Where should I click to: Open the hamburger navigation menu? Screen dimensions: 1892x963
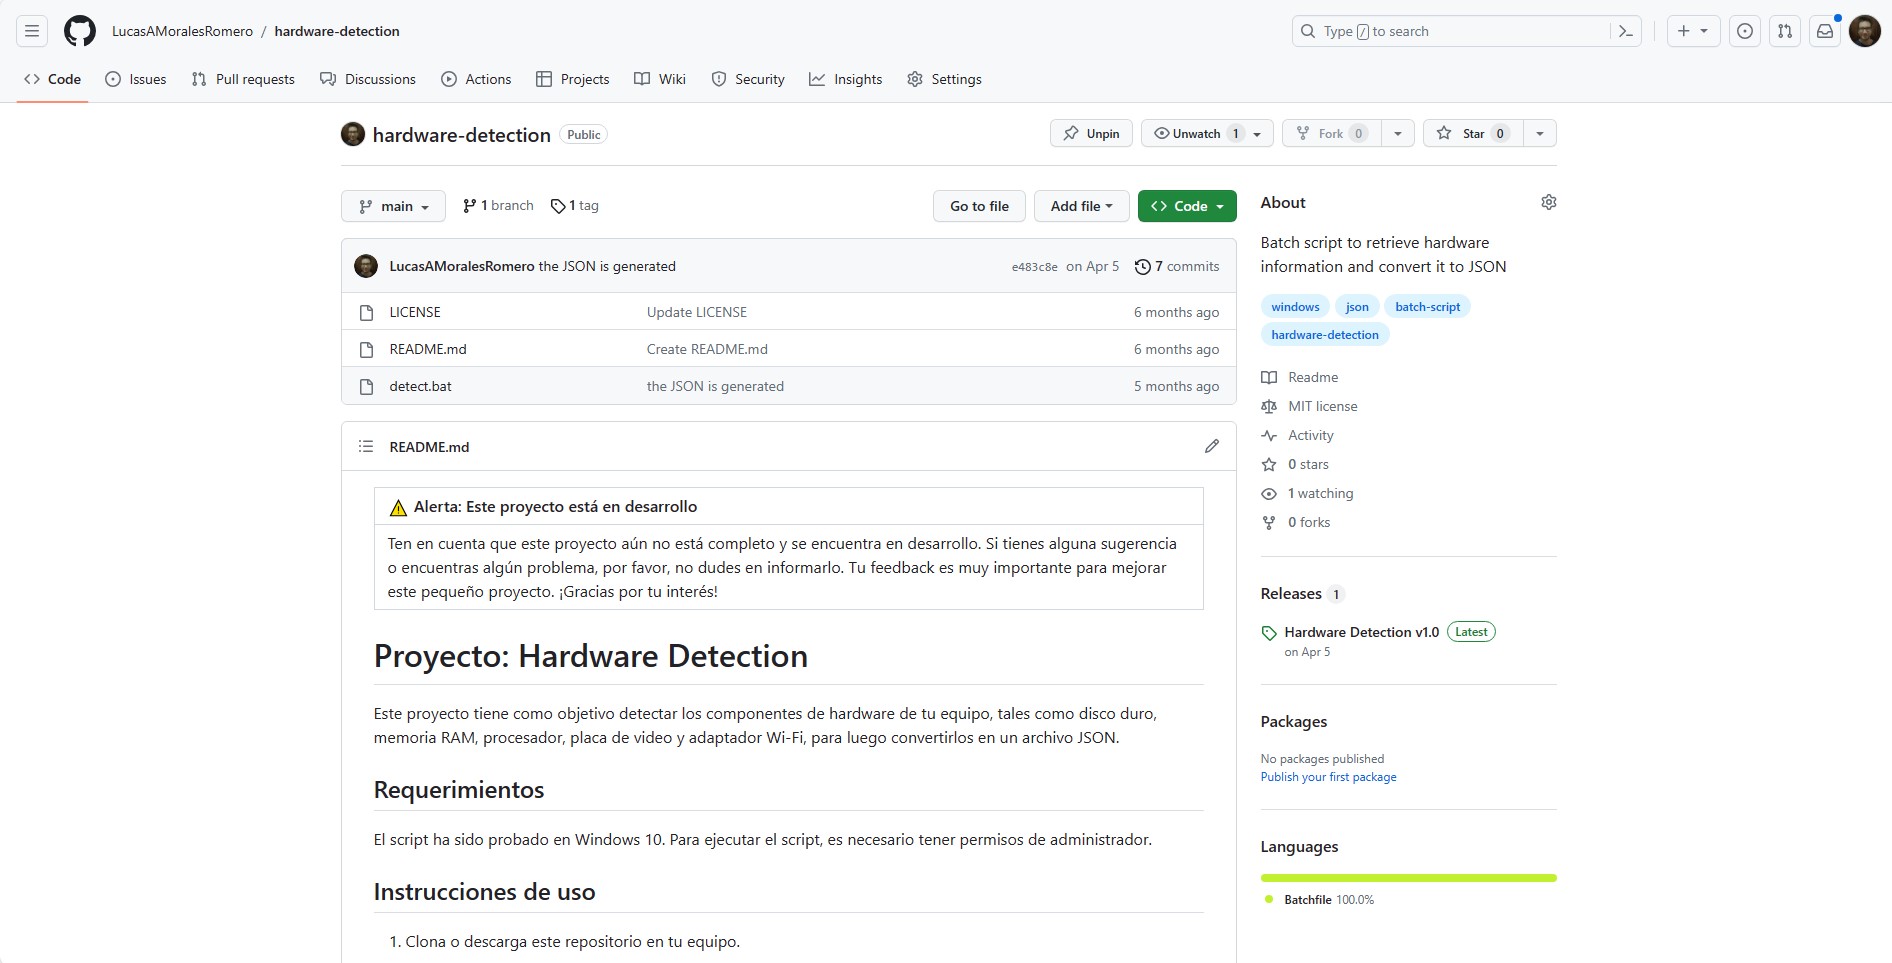click(x=32, y=31)
